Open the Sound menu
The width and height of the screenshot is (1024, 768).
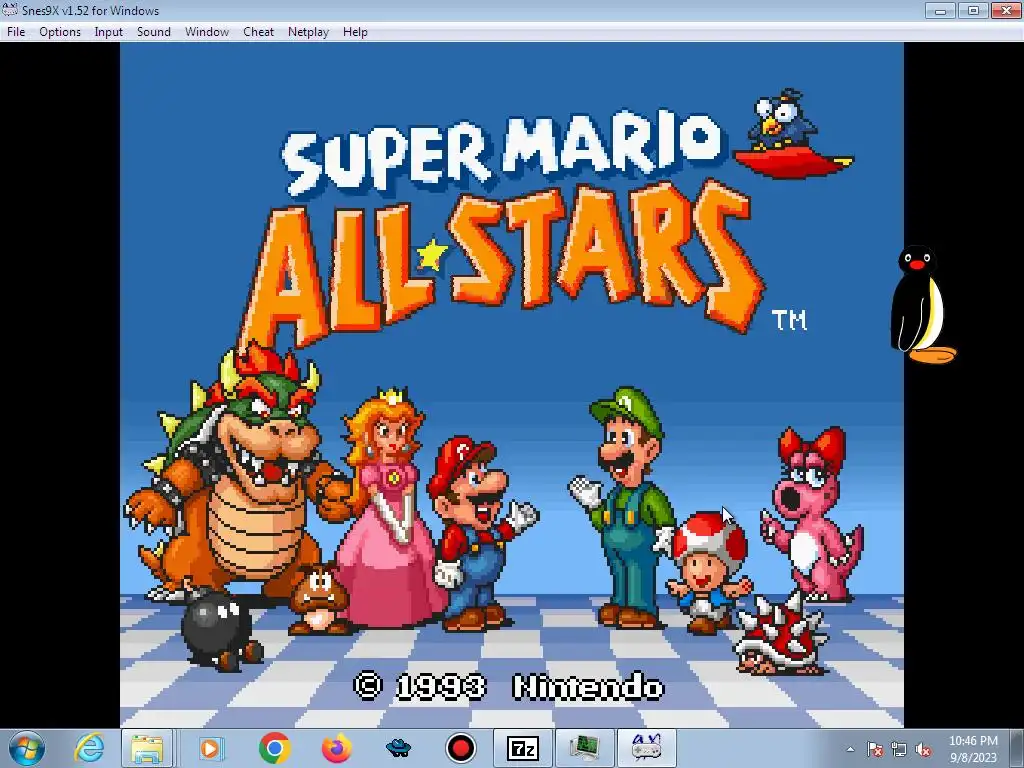point(153,32)
